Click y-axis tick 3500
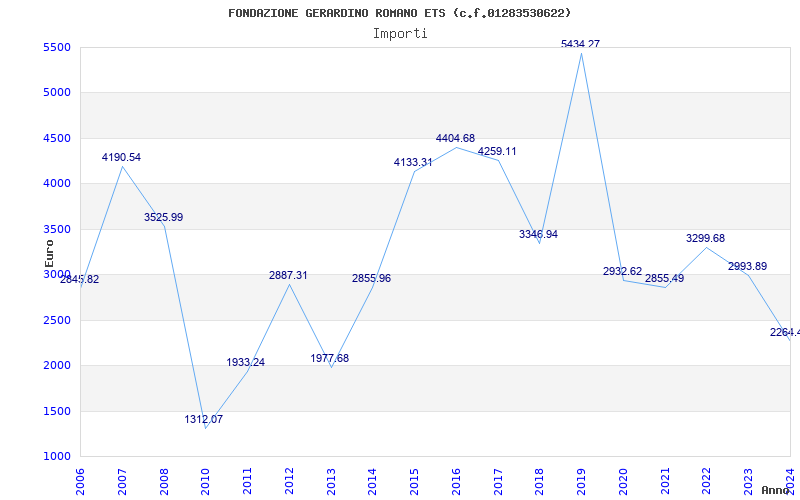800x500 pixels. coord(57,230)
